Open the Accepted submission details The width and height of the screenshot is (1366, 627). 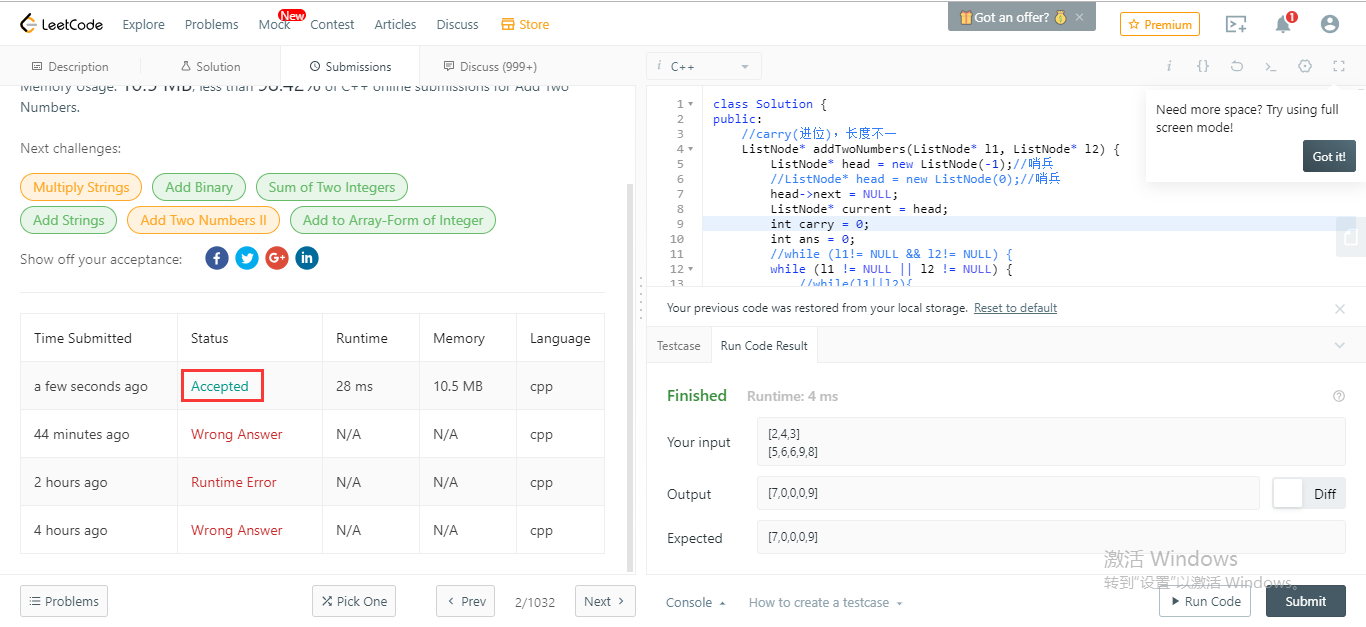pyautogui.click(x=220, y=386)
